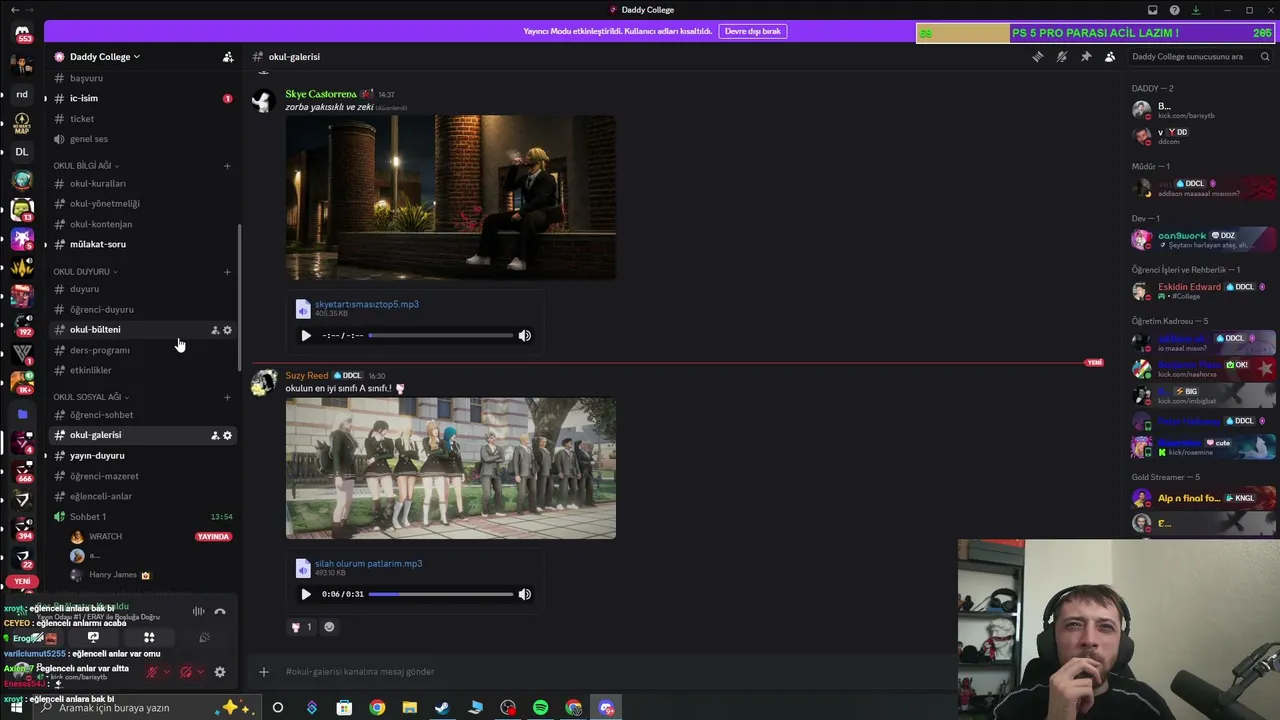Toggle the existing reaction on Suzy's message
The width and height of the screenshot is (1280, 720).
pos(301,627)
